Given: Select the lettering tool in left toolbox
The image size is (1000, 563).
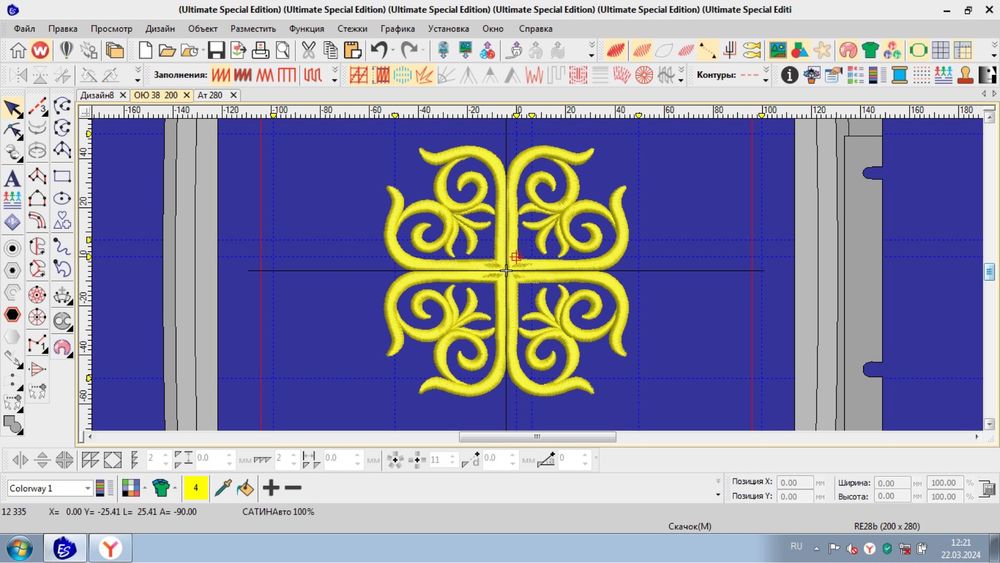Looking at the screenshot, I should (x=13, y=177).
